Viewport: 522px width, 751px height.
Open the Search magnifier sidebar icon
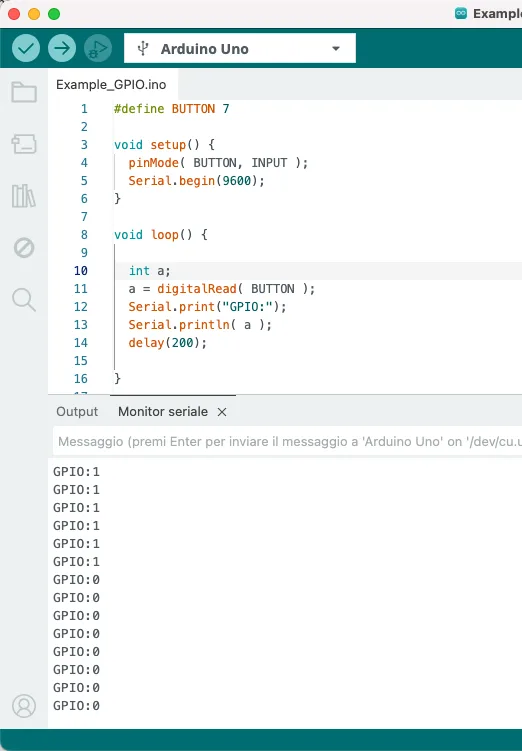[x=24, y=300]
